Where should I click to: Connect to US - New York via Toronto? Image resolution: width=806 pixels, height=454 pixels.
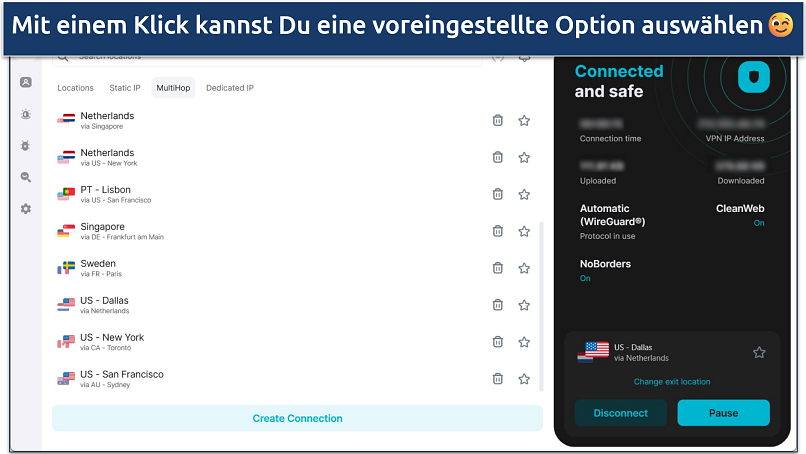[x=112, y=341]
